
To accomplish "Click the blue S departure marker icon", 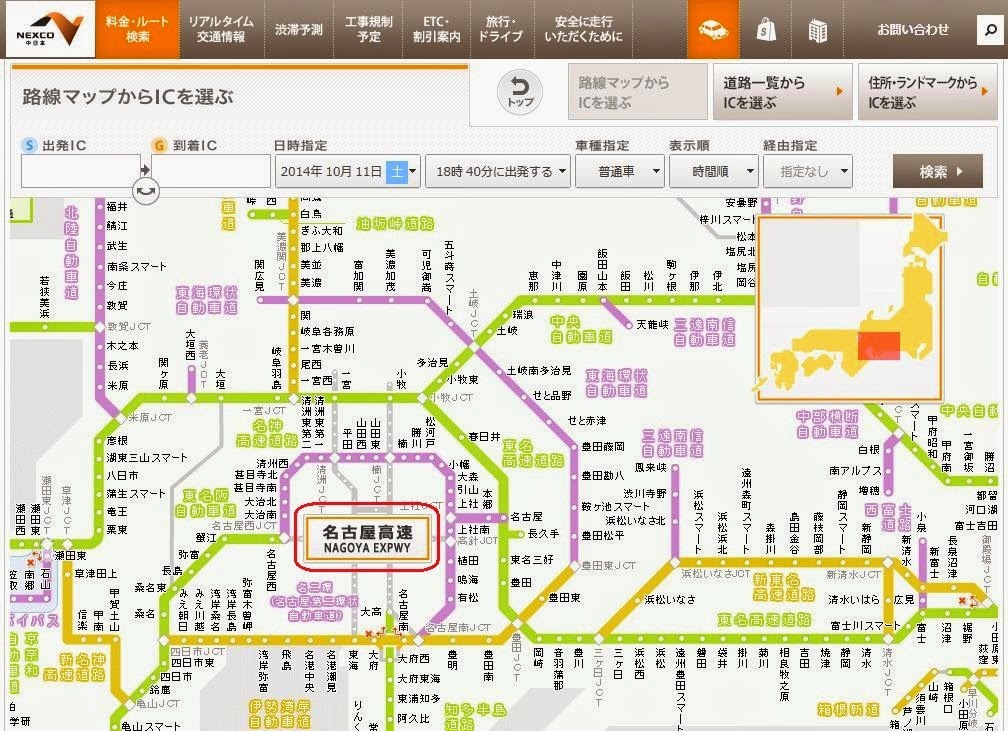I will click(29, 145).
